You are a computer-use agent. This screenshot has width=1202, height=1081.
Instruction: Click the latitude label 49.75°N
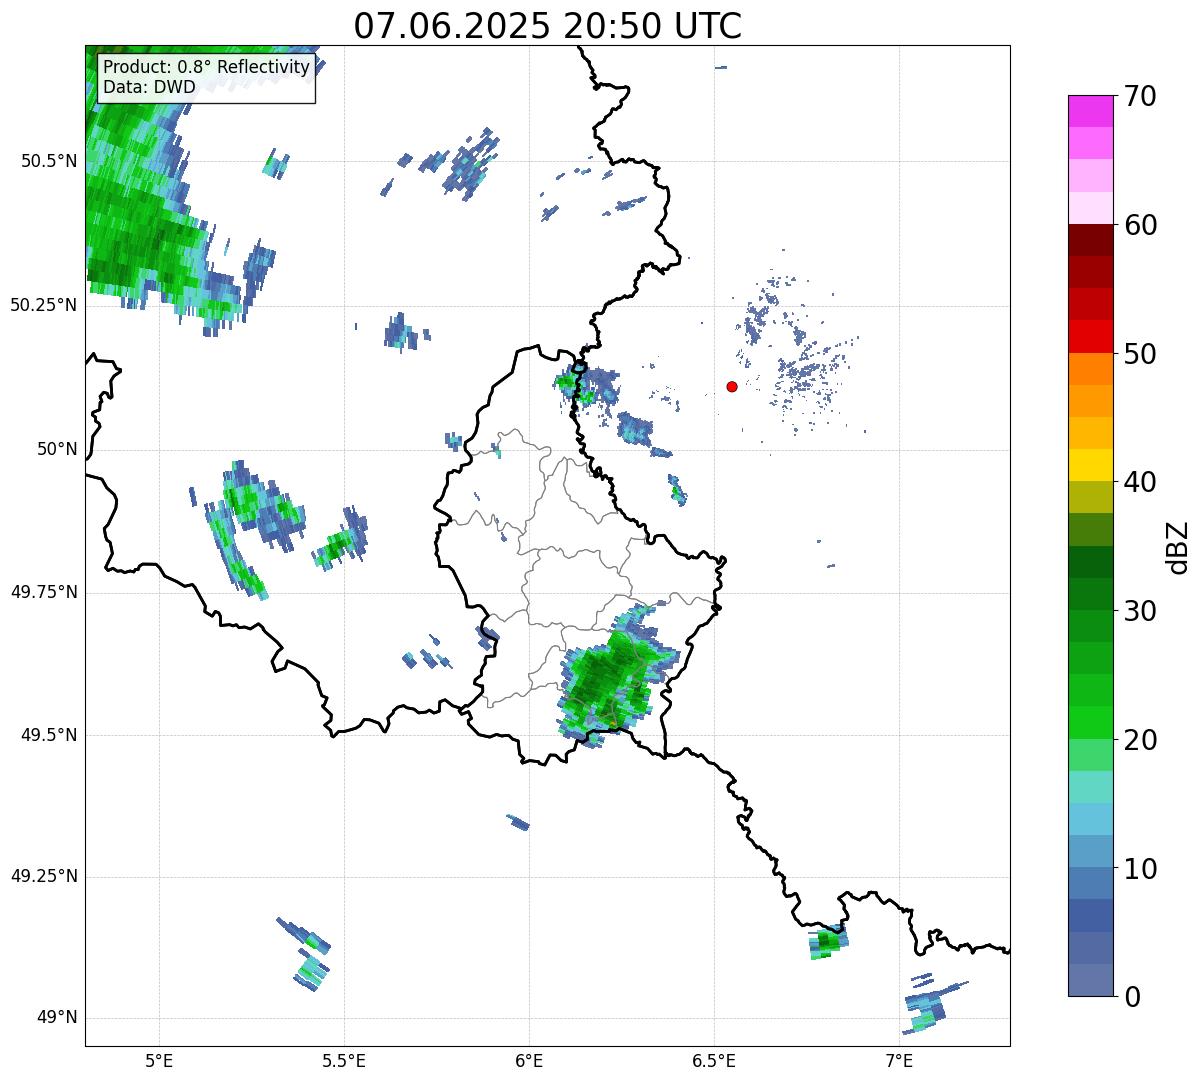coord(43,592)
